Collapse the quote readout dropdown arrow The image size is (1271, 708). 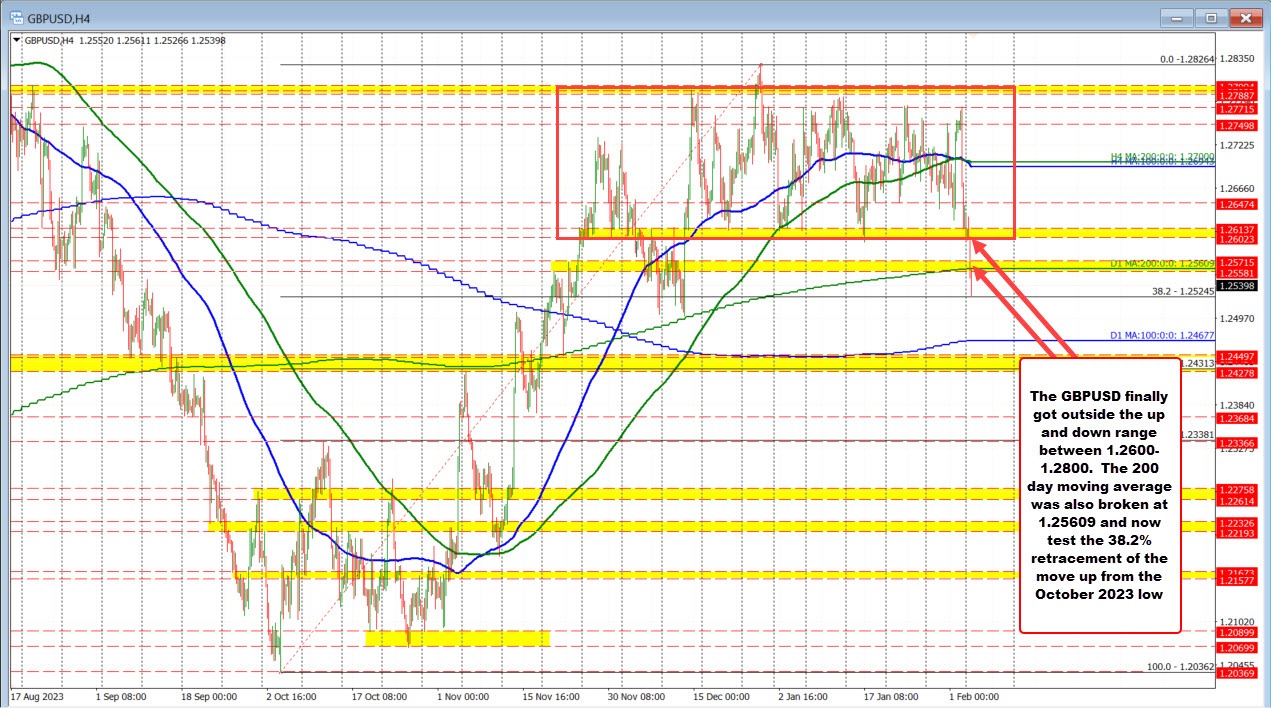tap(15, 40)
